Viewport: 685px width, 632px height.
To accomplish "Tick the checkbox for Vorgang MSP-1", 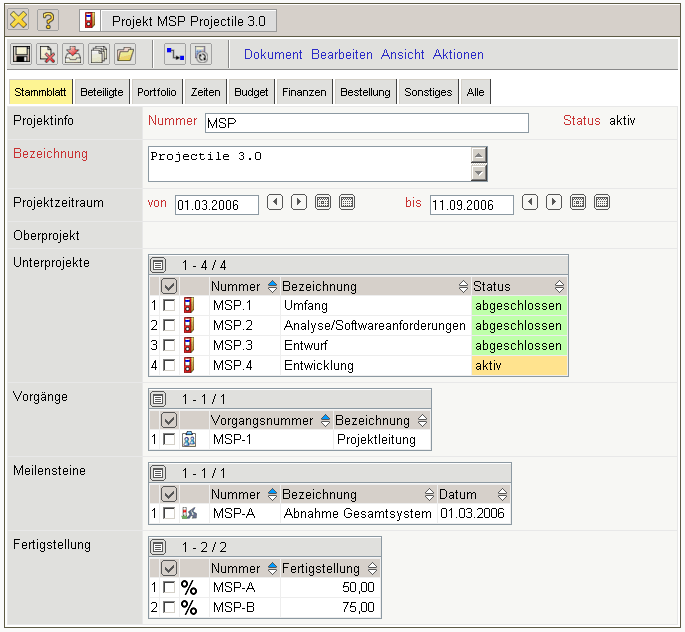I will tap(169, 439).
